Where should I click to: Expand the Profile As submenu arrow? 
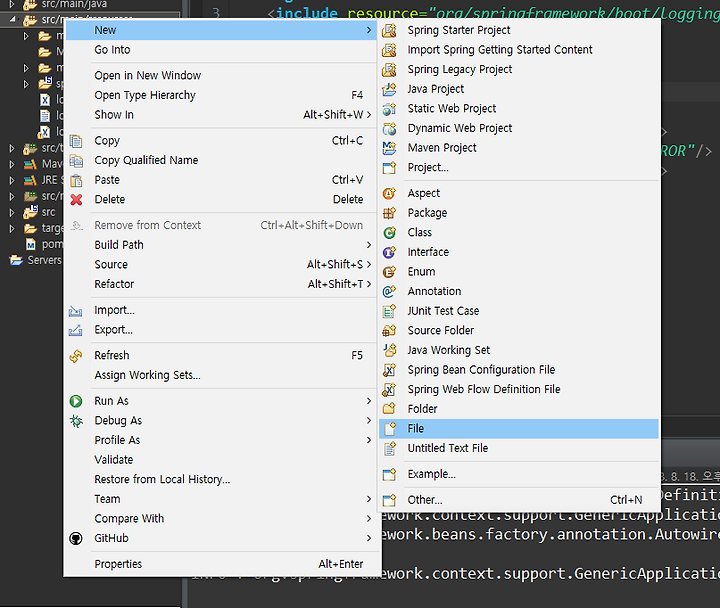[369, 440]
